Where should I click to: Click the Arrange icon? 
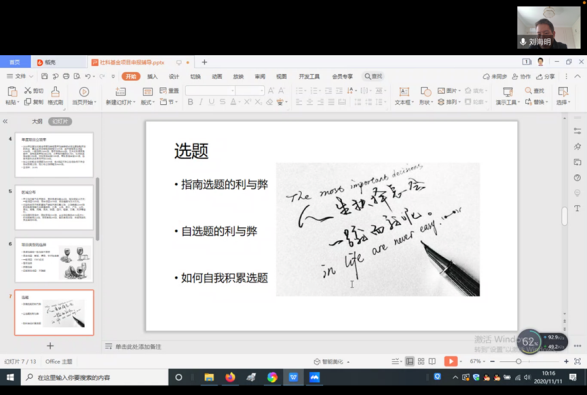click(441, 102)
